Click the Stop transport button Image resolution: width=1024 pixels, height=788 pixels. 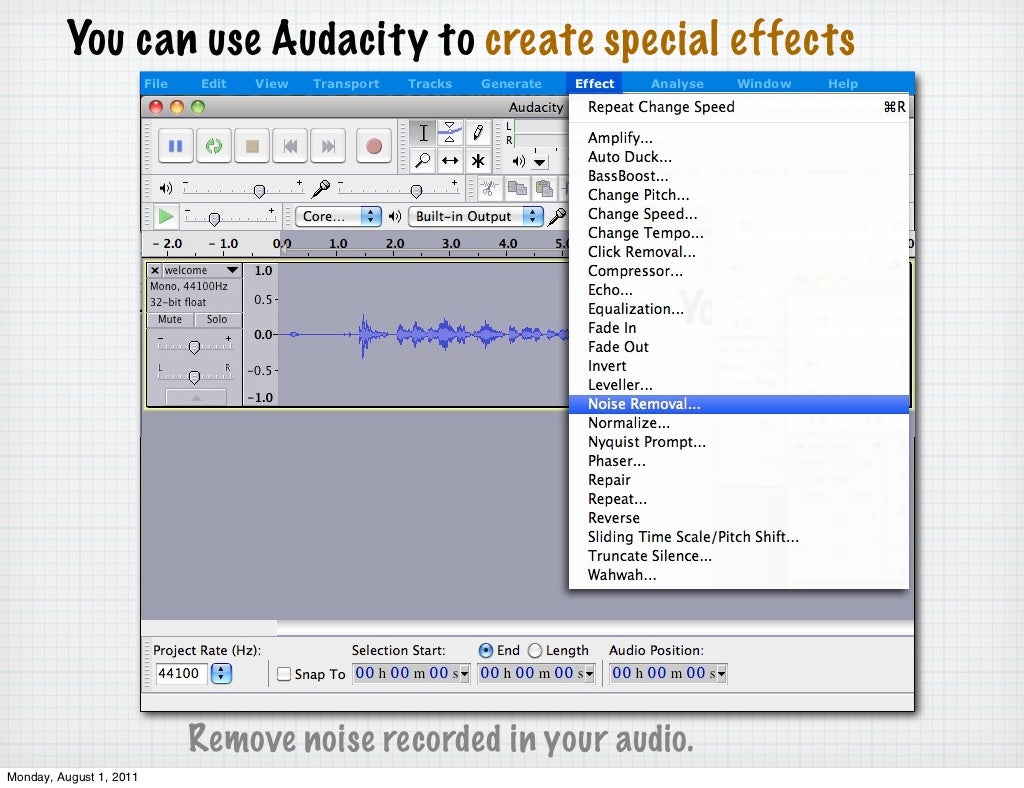point(252,146)
